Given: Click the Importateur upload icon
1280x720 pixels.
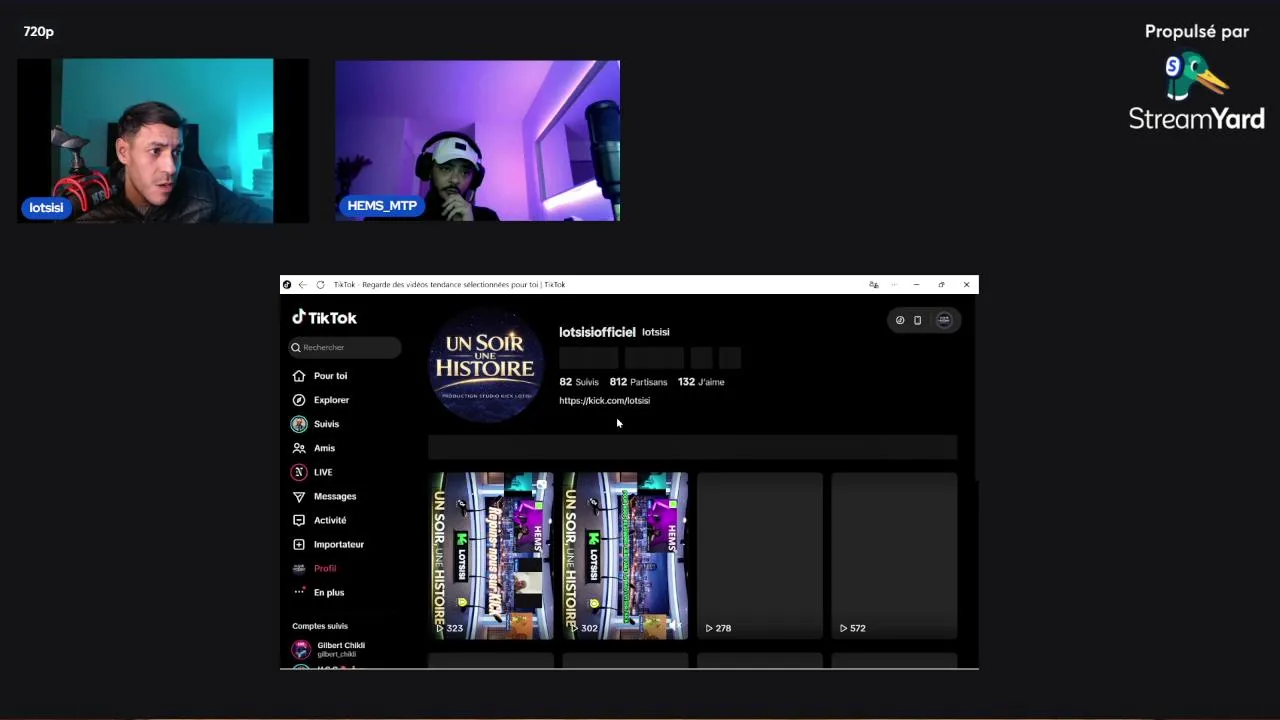Looking at the screenshot, I should click(298, 544).
